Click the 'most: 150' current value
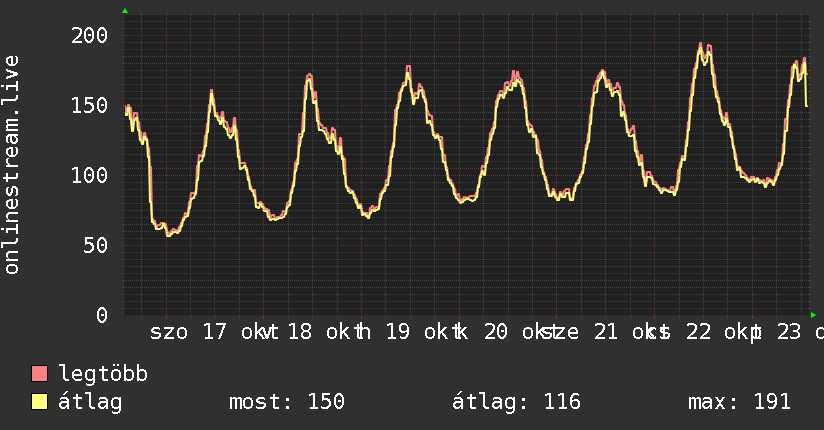 point(287,402)
